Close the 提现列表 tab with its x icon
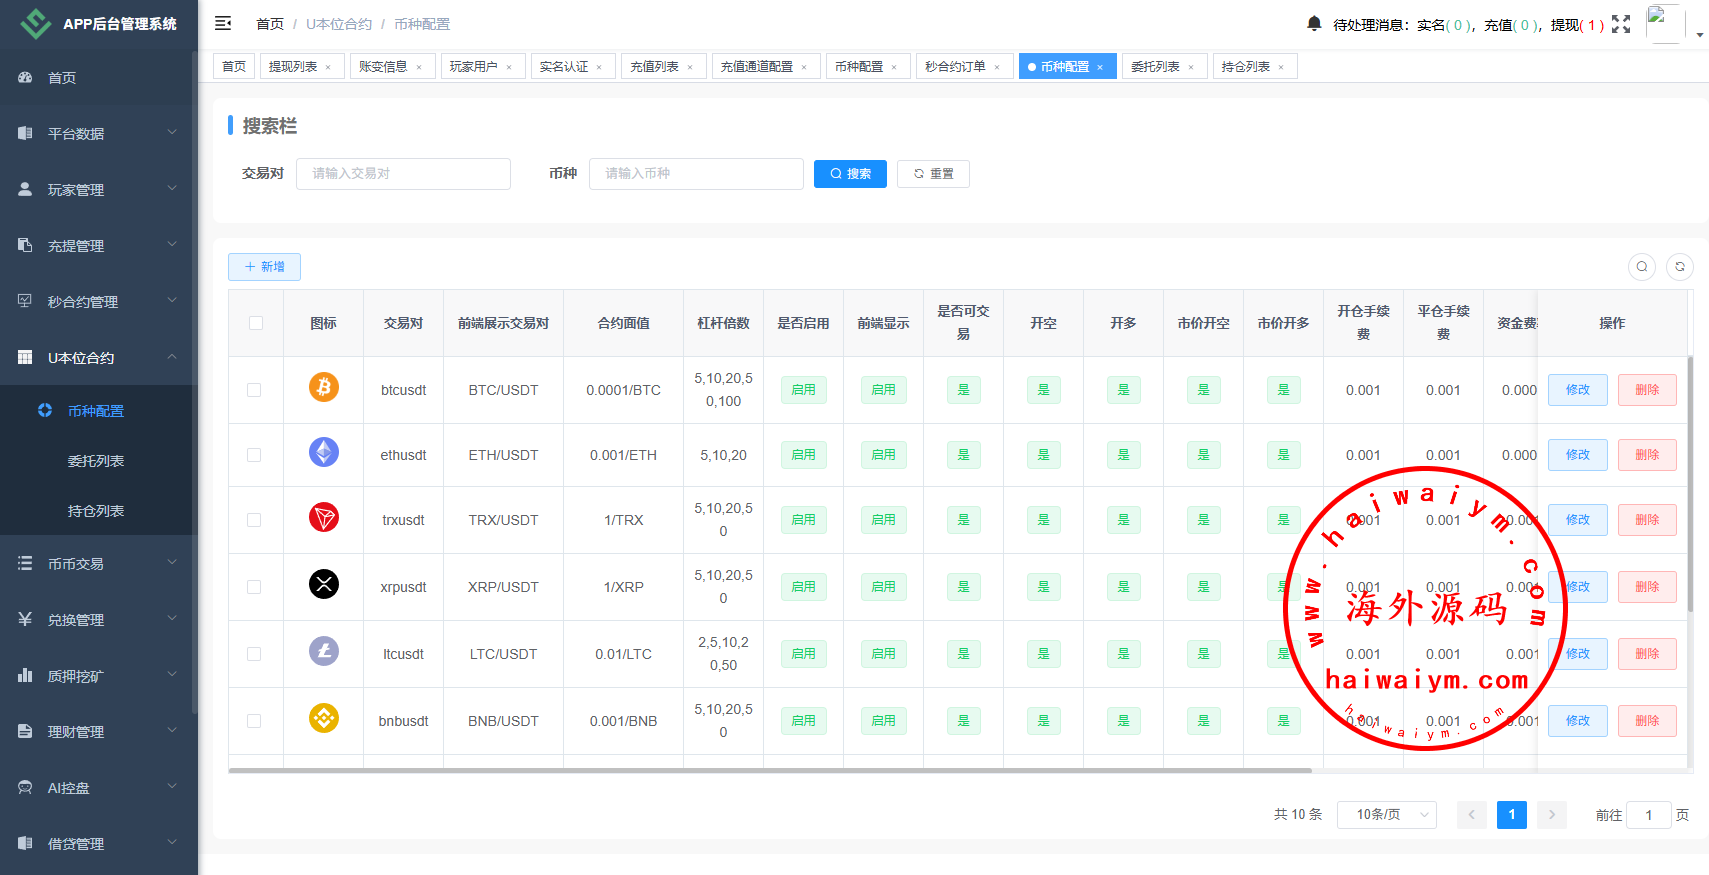 click(328, 68)
